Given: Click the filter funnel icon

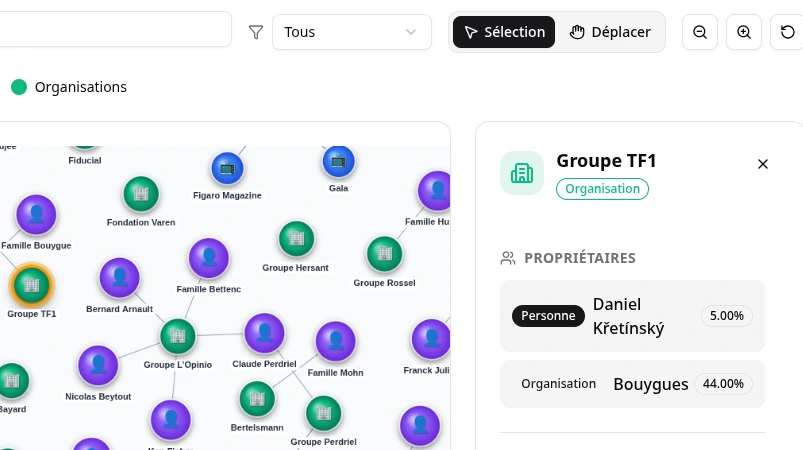Looking at the screenshot, I should pyautogui.click(x=256, y=32).
